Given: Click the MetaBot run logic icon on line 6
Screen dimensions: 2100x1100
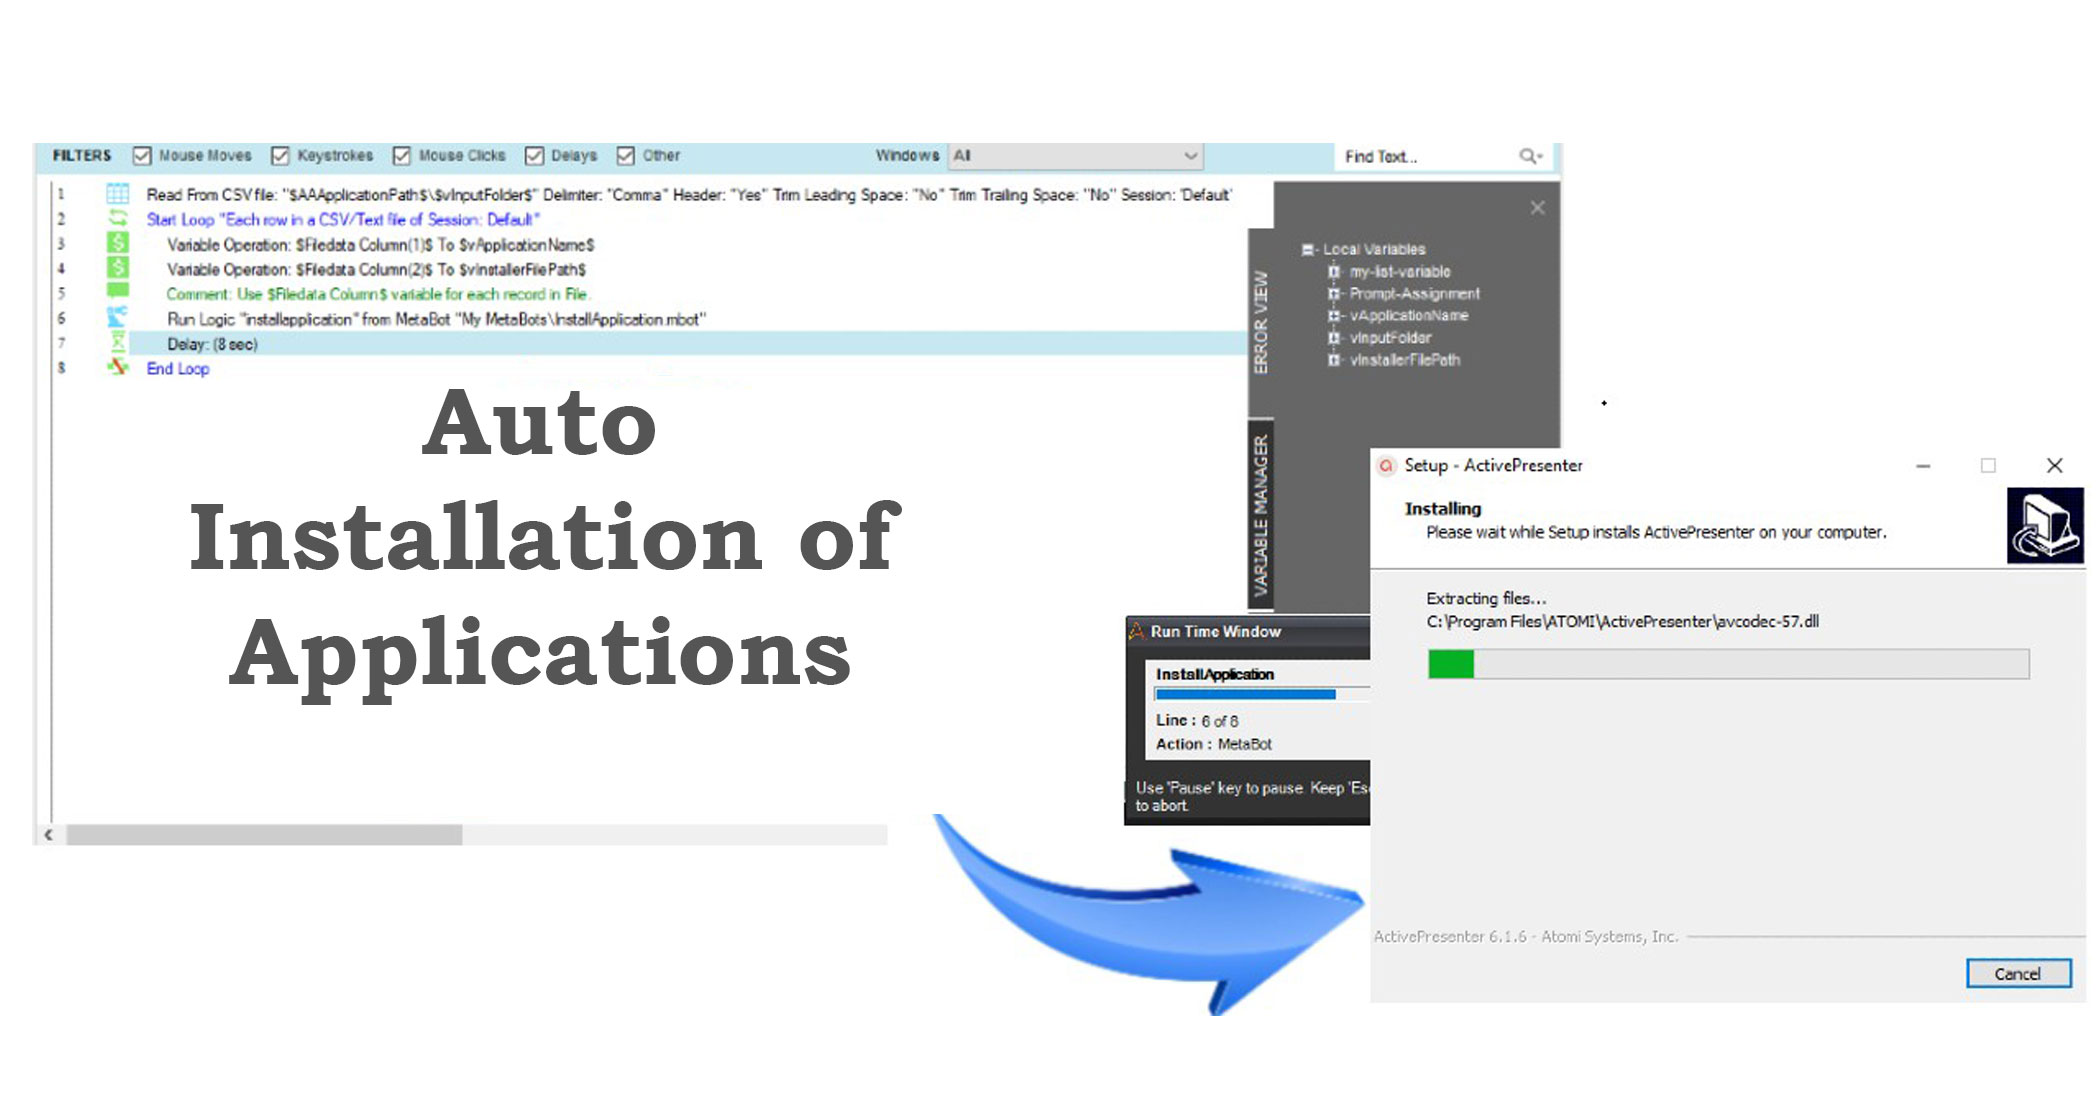Looking at the screenshot, I should point(118,317).
